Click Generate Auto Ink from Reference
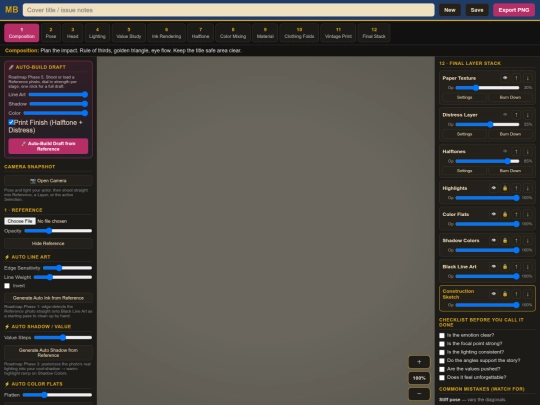Screen dimensions: 540x405 48,298
